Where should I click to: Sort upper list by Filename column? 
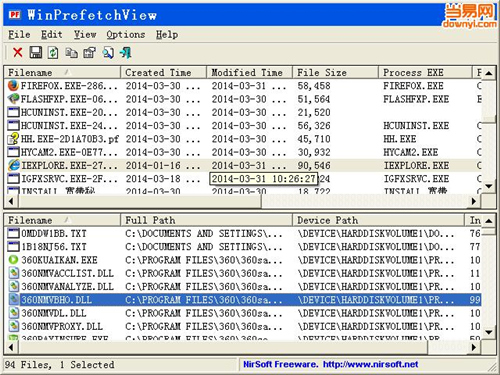tap(62, 72)
